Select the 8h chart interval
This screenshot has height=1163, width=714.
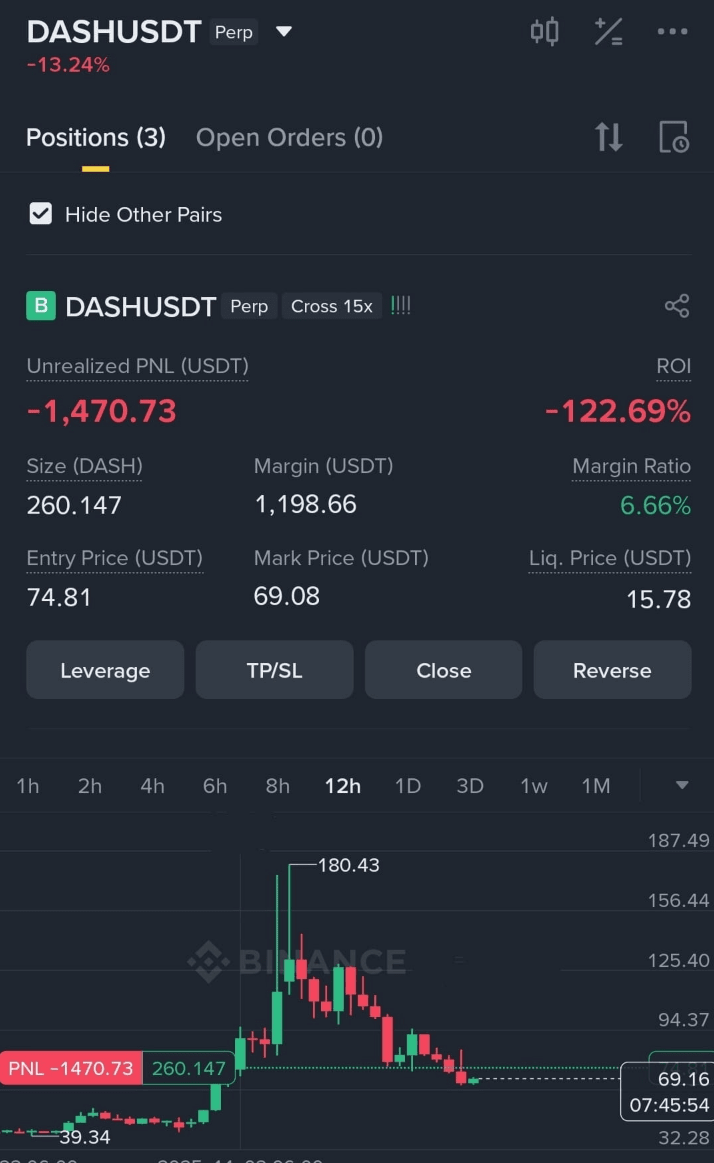278,785
